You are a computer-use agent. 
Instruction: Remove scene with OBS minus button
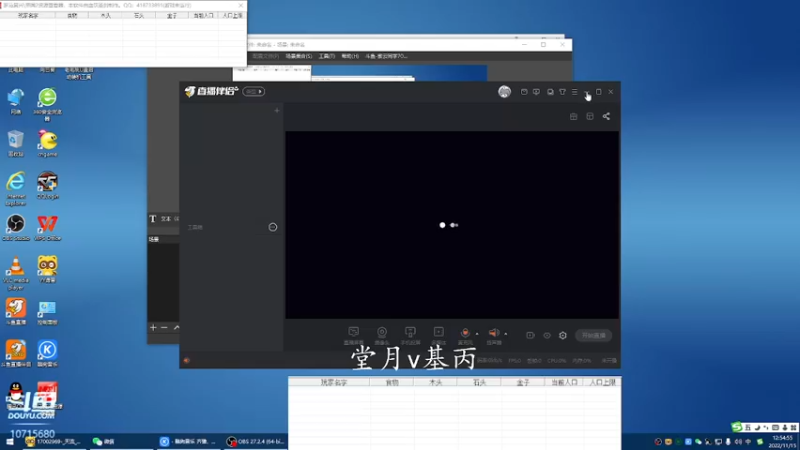pyautogui.click(x=164, y=328)
